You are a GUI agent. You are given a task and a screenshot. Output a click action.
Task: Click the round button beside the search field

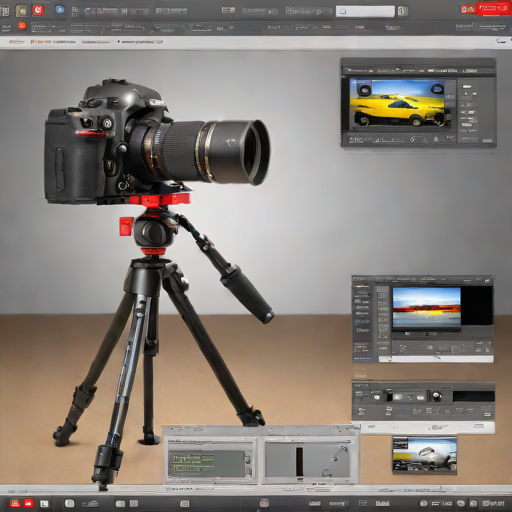[x=403, y=11]
